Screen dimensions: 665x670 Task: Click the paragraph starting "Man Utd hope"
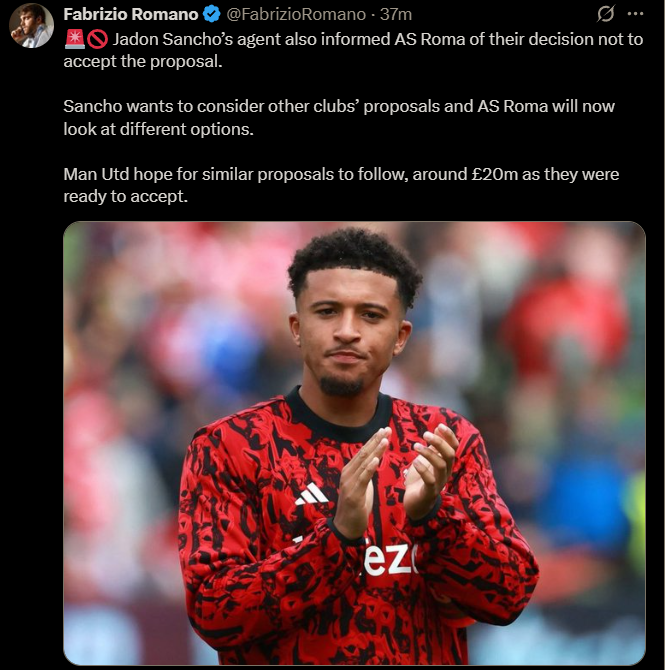click(x=341, y=185)
